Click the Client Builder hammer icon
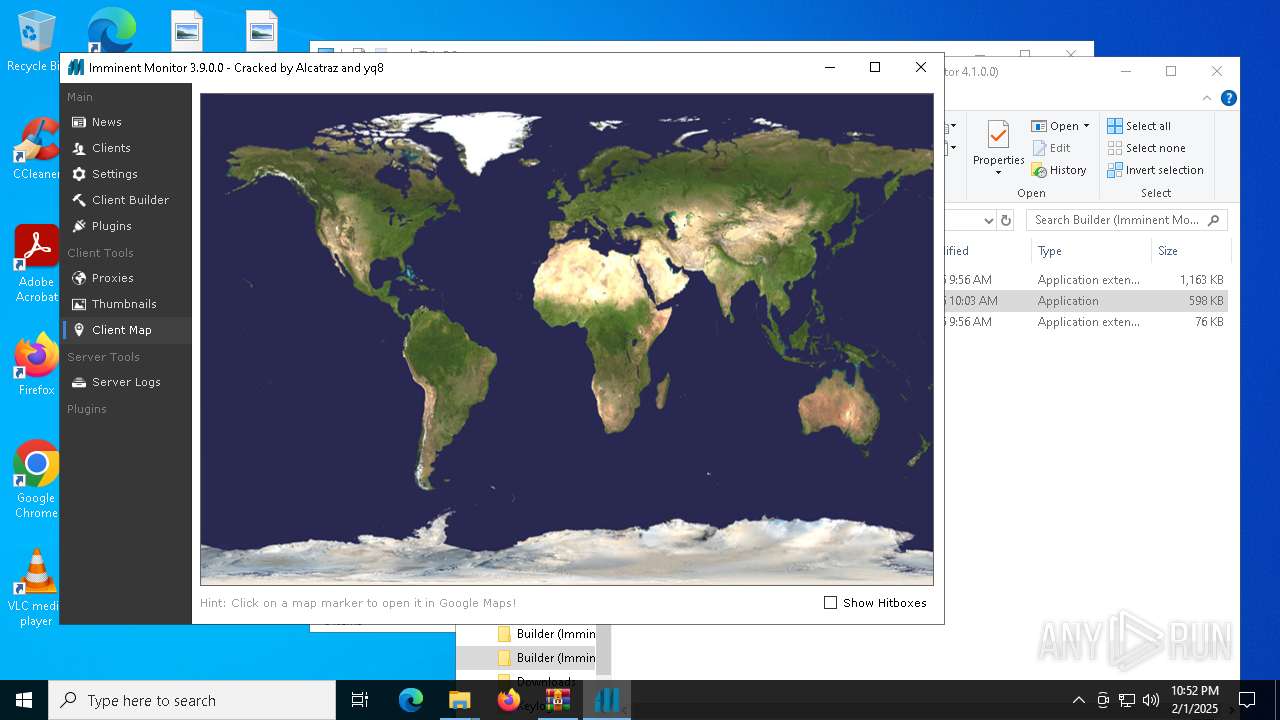1280x720 pixels. [79, 200]
